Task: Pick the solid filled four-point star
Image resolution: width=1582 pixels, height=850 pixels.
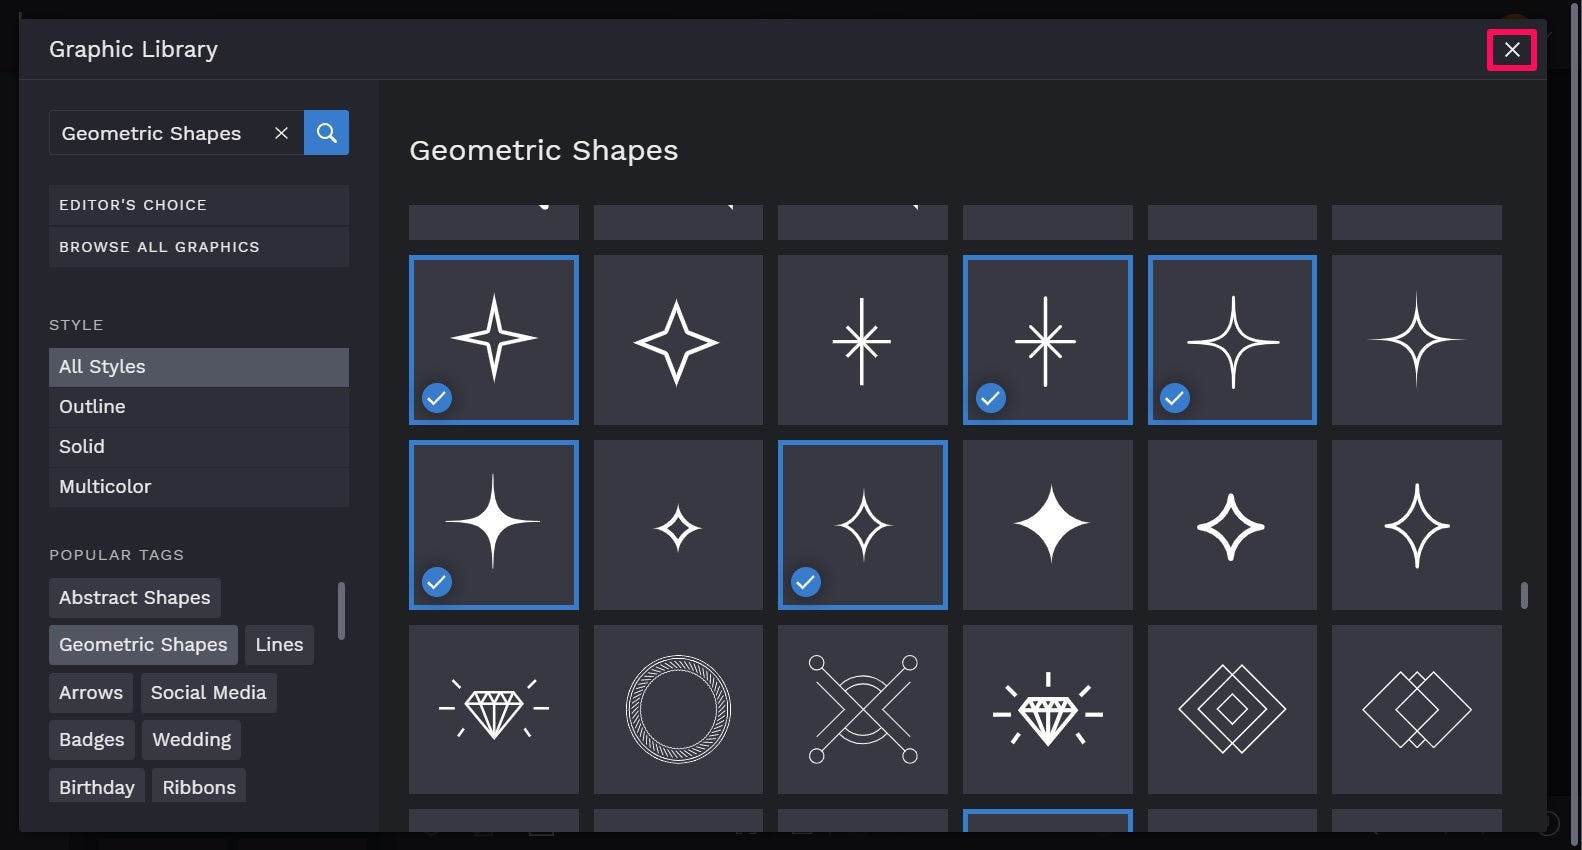Action: tap(1047, 525)
